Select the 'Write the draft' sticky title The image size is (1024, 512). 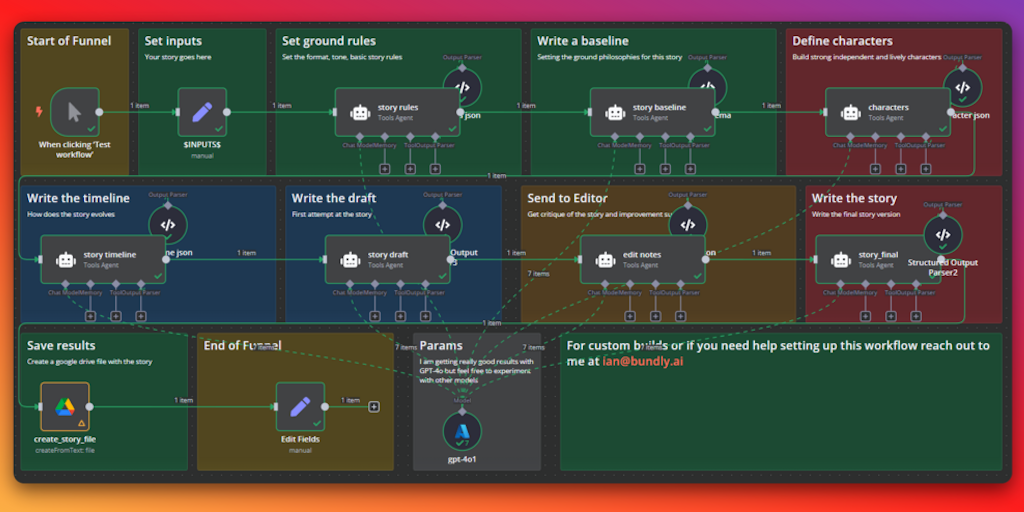[x=334, y=198]
